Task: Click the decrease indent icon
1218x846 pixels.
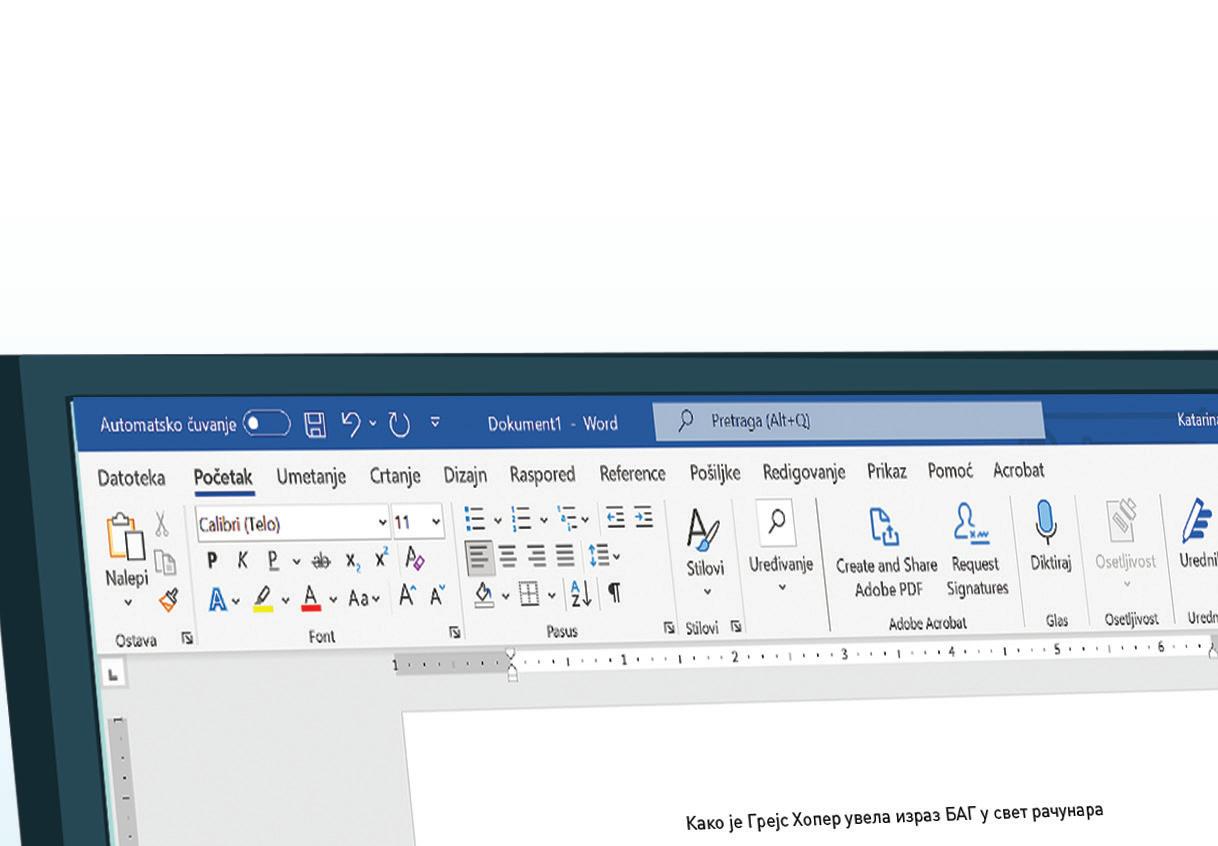Action: pyautogui.click(x=615, y=517)
